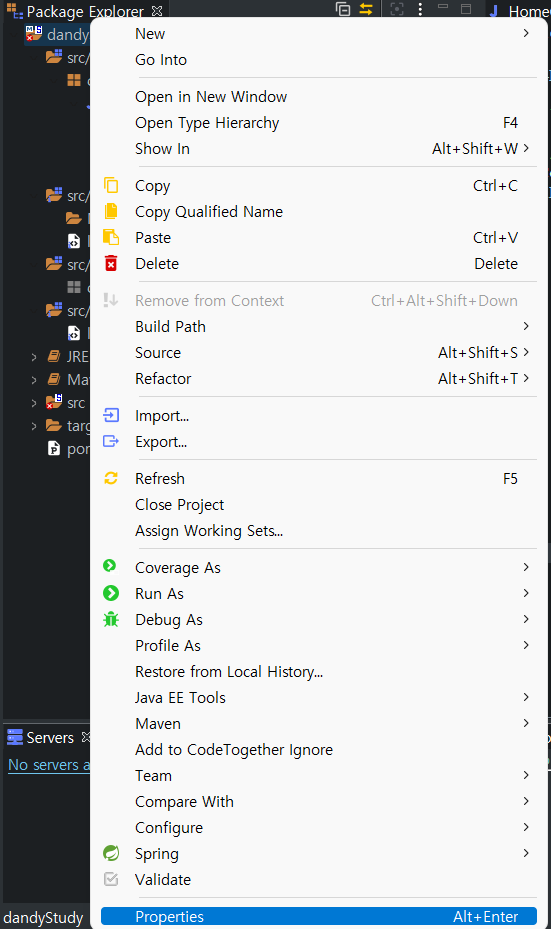Click the Run As green play icon

111,593
